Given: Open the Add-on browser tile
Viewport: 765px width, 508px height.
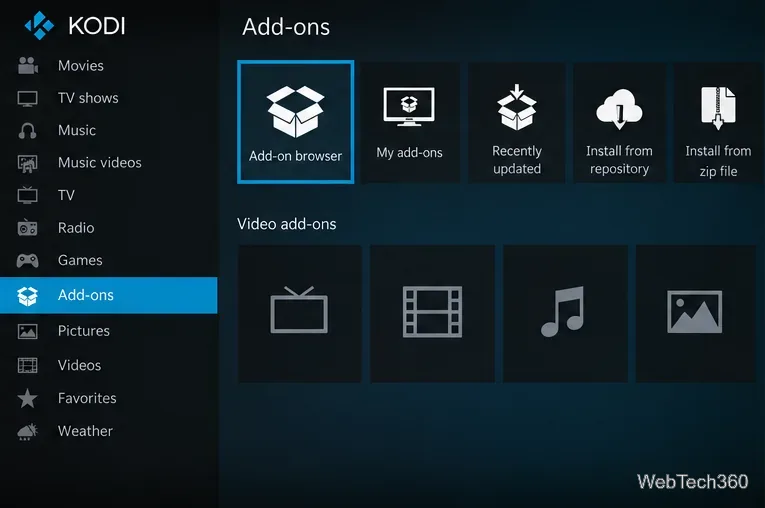Looking at the screenshot, I should click(296, 122).
